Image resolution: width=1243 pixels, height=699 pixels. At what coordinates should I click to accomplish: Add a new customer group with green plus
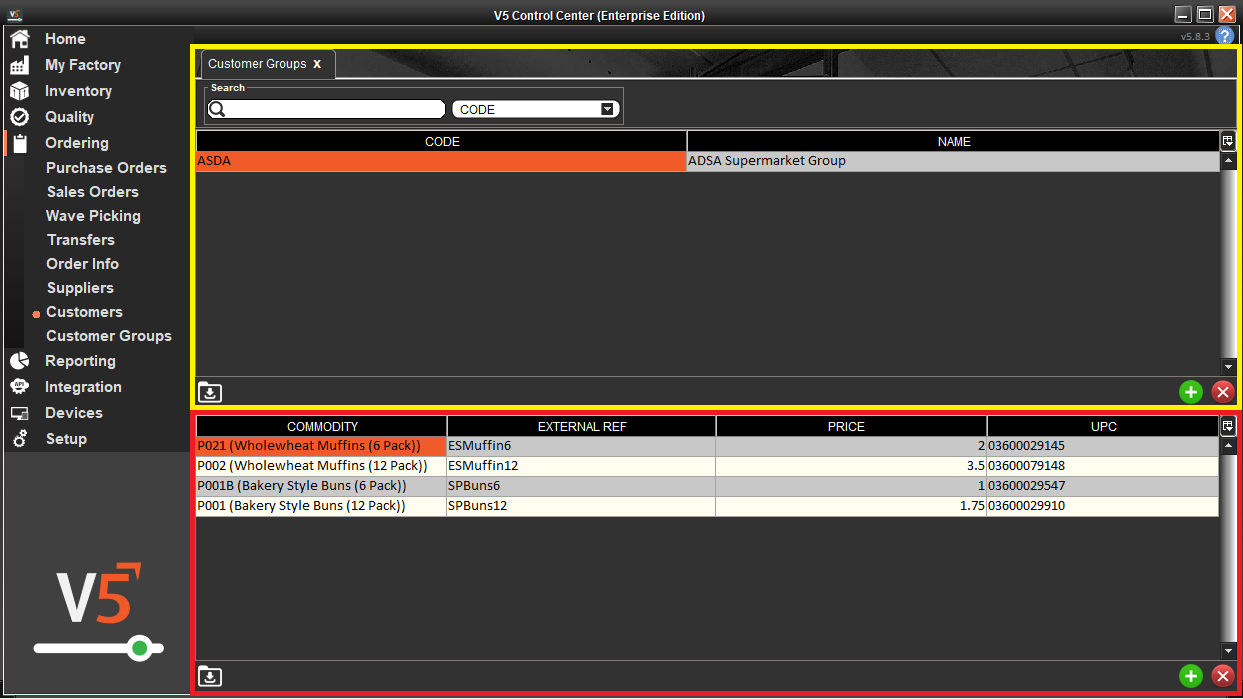(1190, 392)
